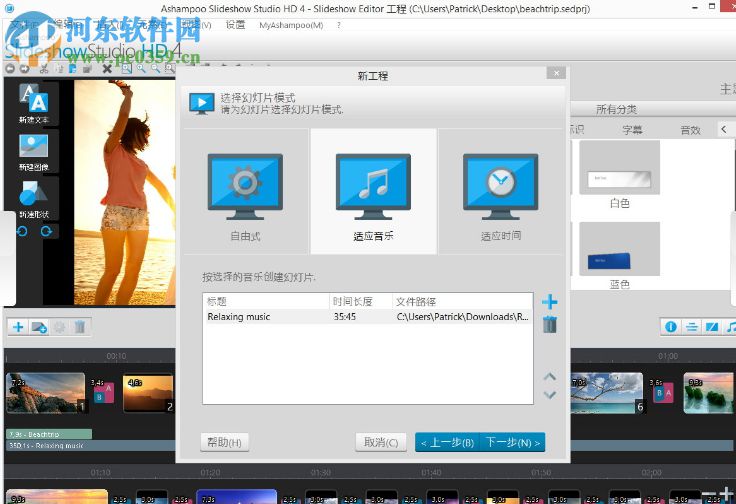The height and width of the screenshot is (504, 736).
Task: Select the Relaxing music row
Action: 368,317
